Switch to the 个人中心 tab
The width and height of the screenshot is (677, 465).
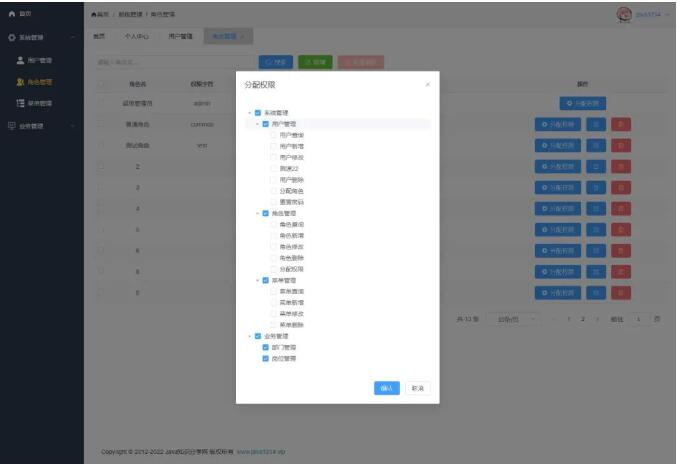pos(136,36)
